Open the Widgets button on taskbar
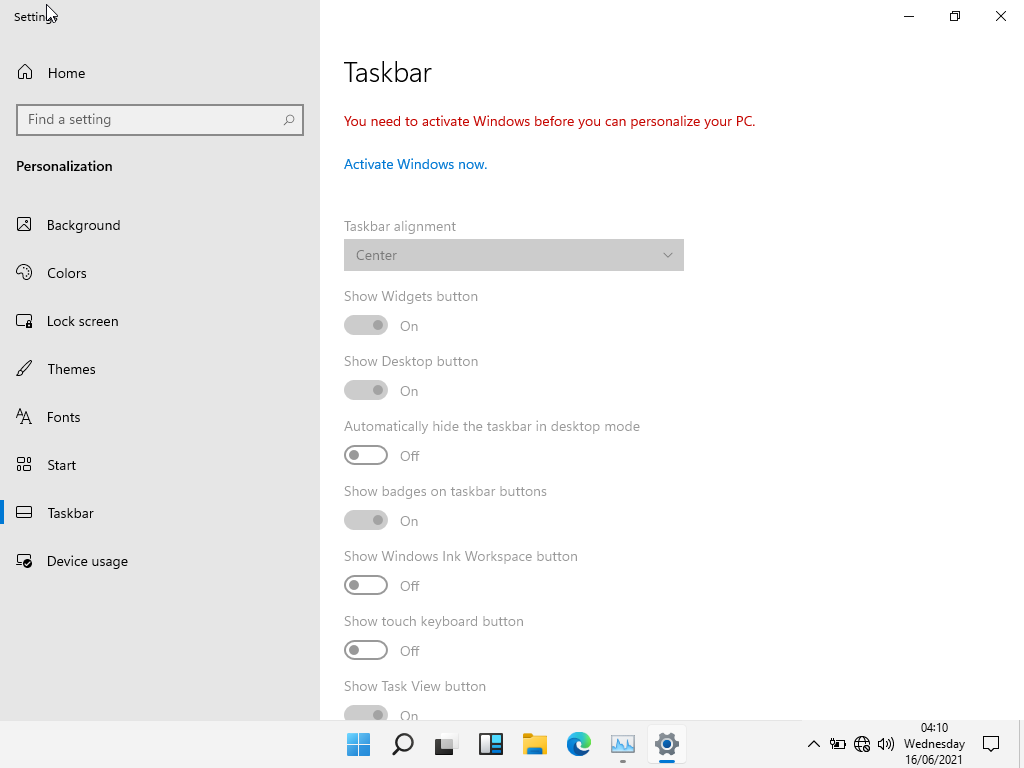 pos(490,744)
